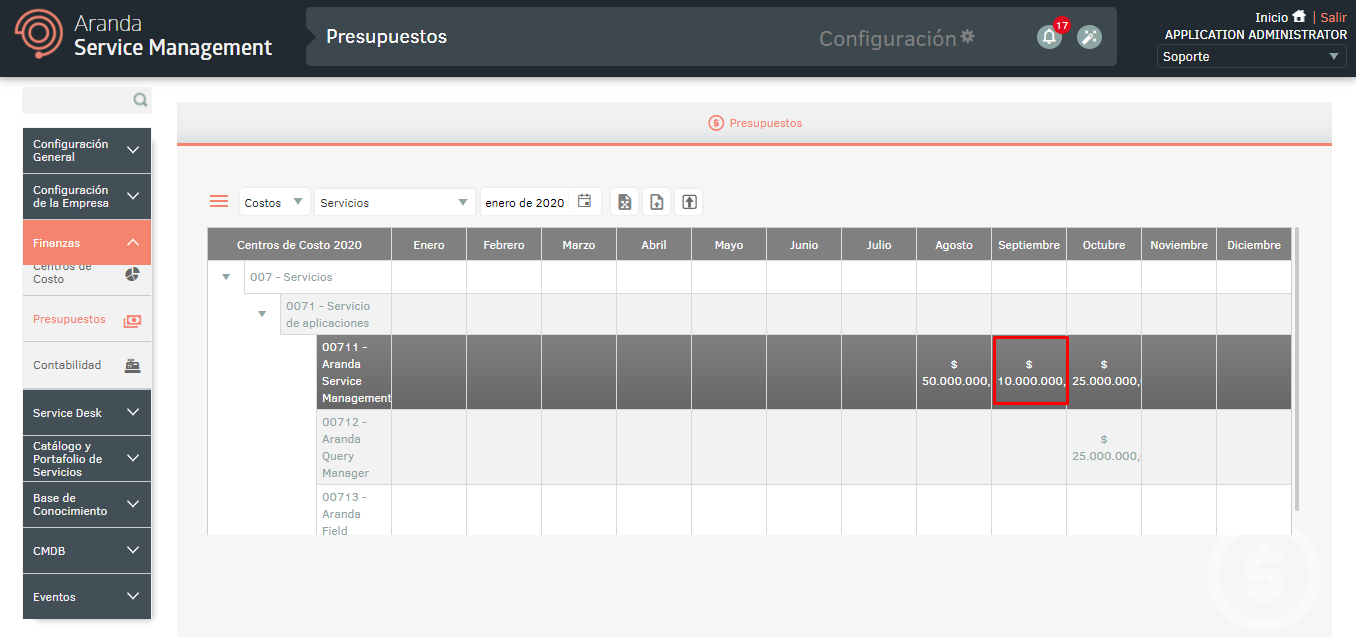Open the Costos dropdown

(x=274, y=202)
